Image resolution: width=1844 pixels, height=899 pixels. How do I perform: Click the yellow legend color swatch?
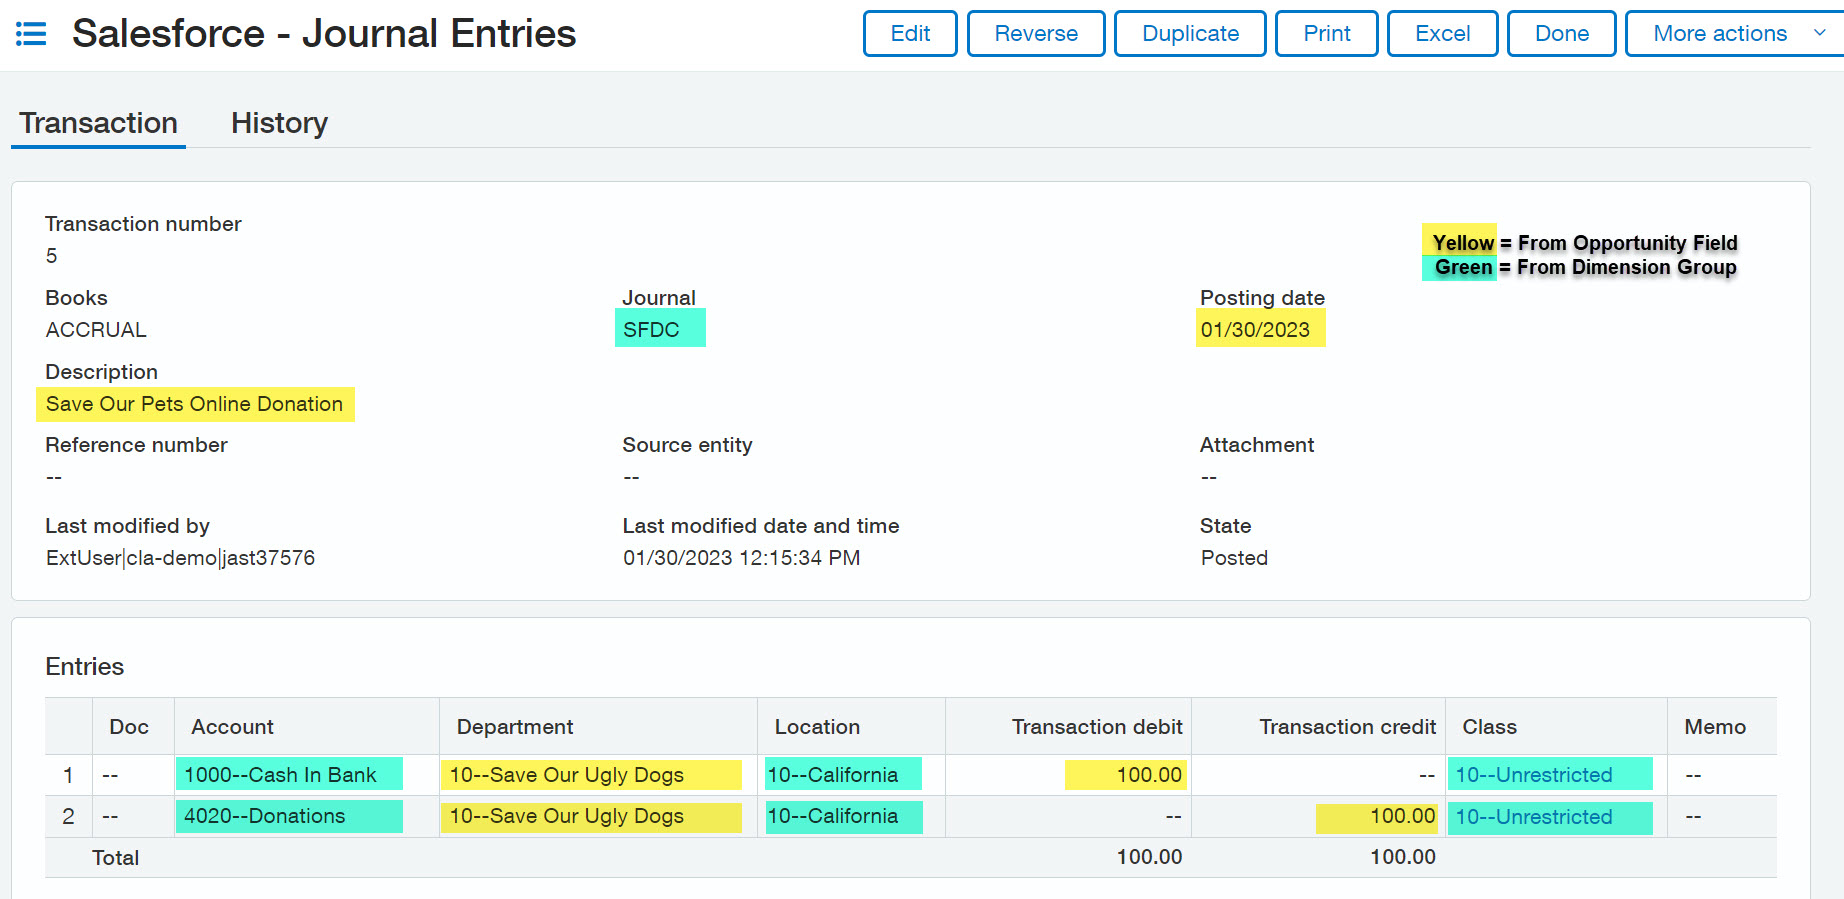coord(1460,242)
